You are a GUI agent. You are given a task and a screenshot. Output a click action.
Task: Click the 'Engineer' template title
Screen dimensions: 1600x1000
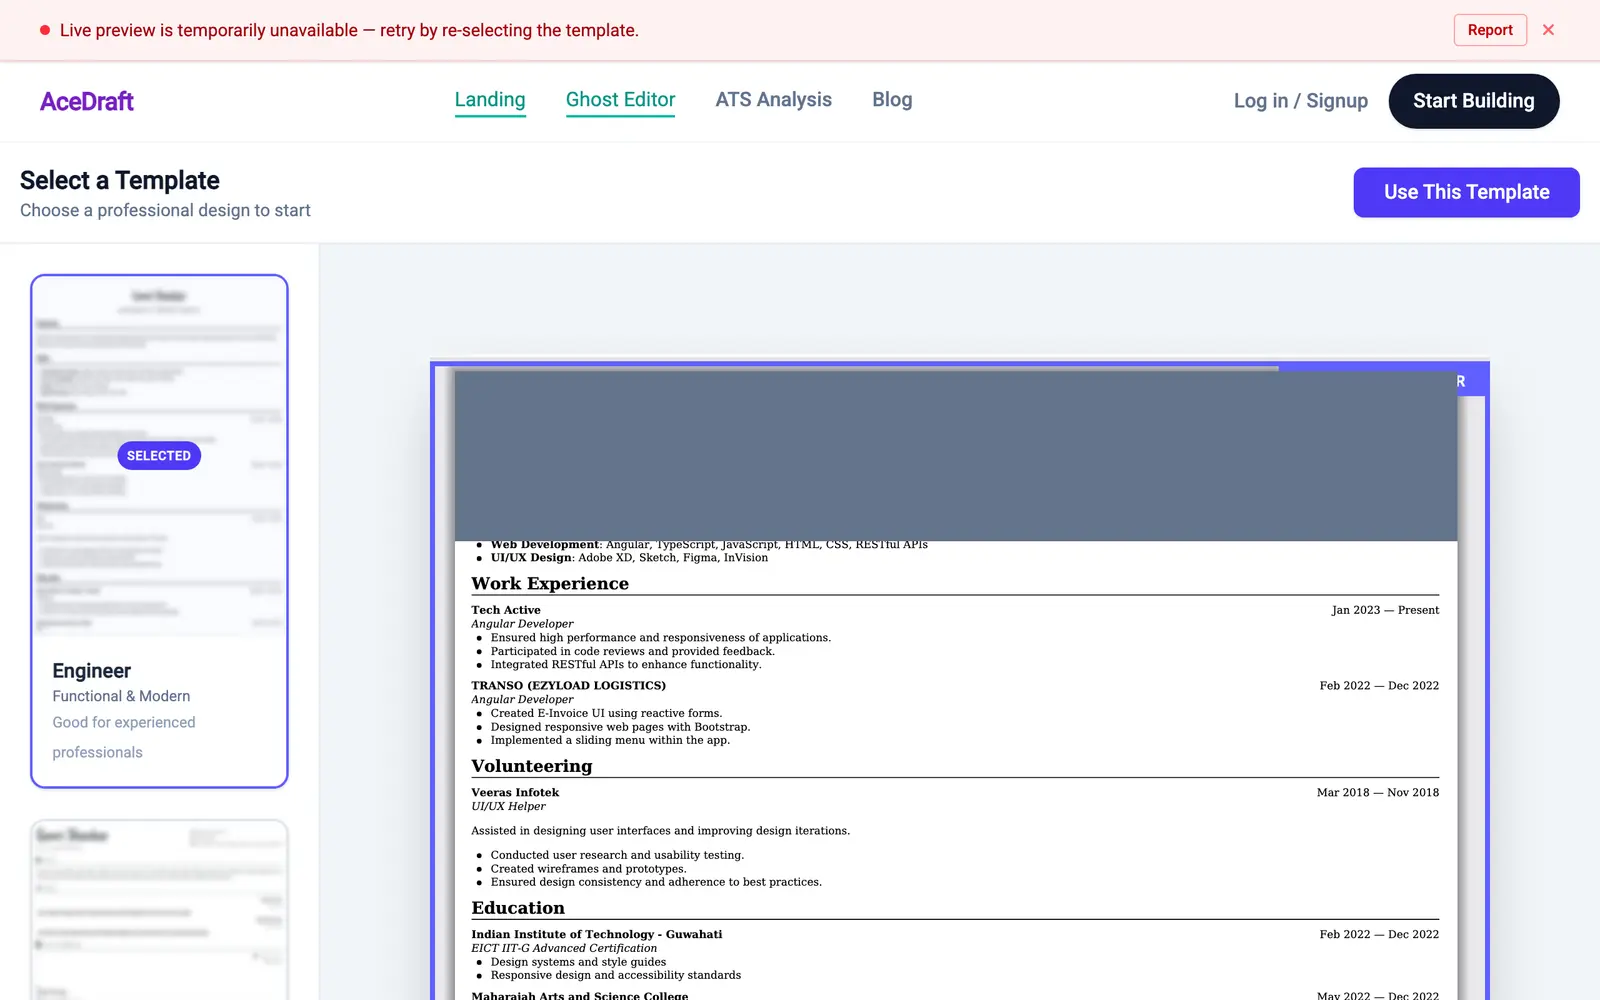(92, 671)
